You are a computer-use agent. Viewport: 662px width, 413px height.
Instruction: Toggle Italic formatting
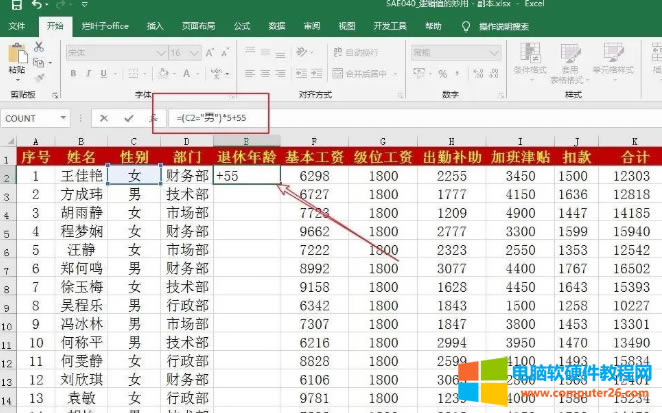pyautogui.click(x=90, y=72)
